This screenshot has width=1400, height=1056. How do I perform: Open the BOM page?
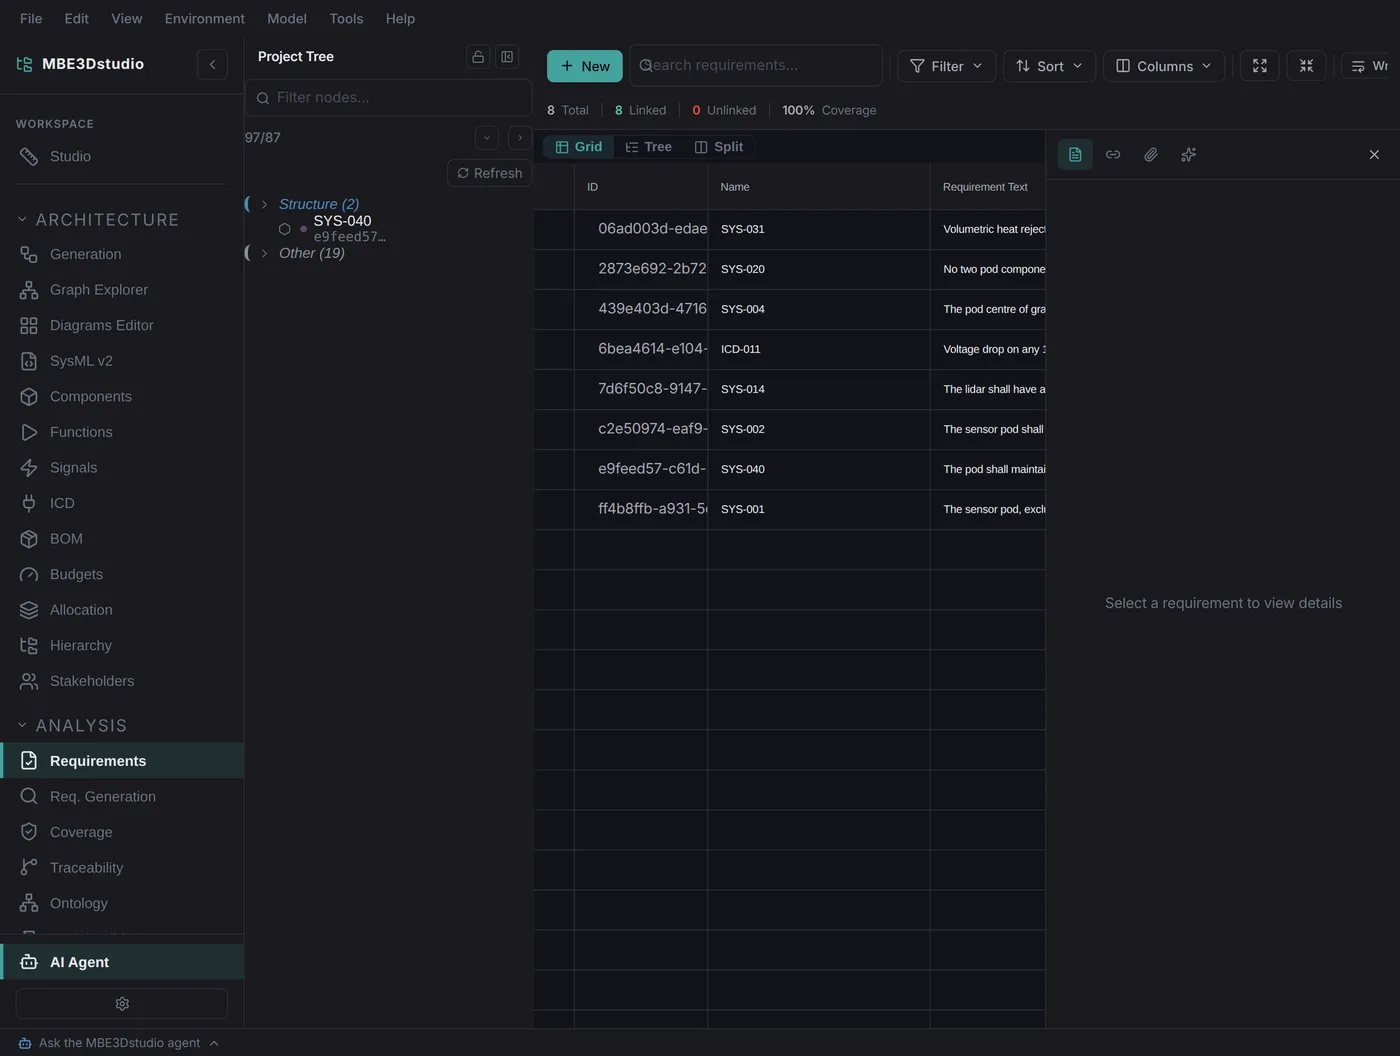tap(122, 538)
